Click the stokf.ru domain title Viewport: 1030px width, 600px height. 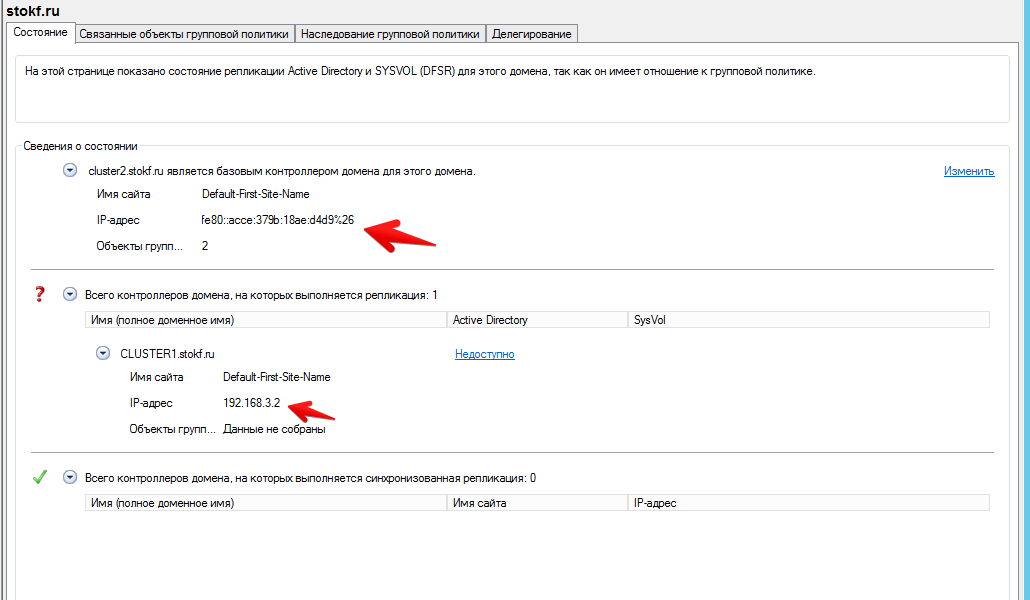click(x=33, y=11)
